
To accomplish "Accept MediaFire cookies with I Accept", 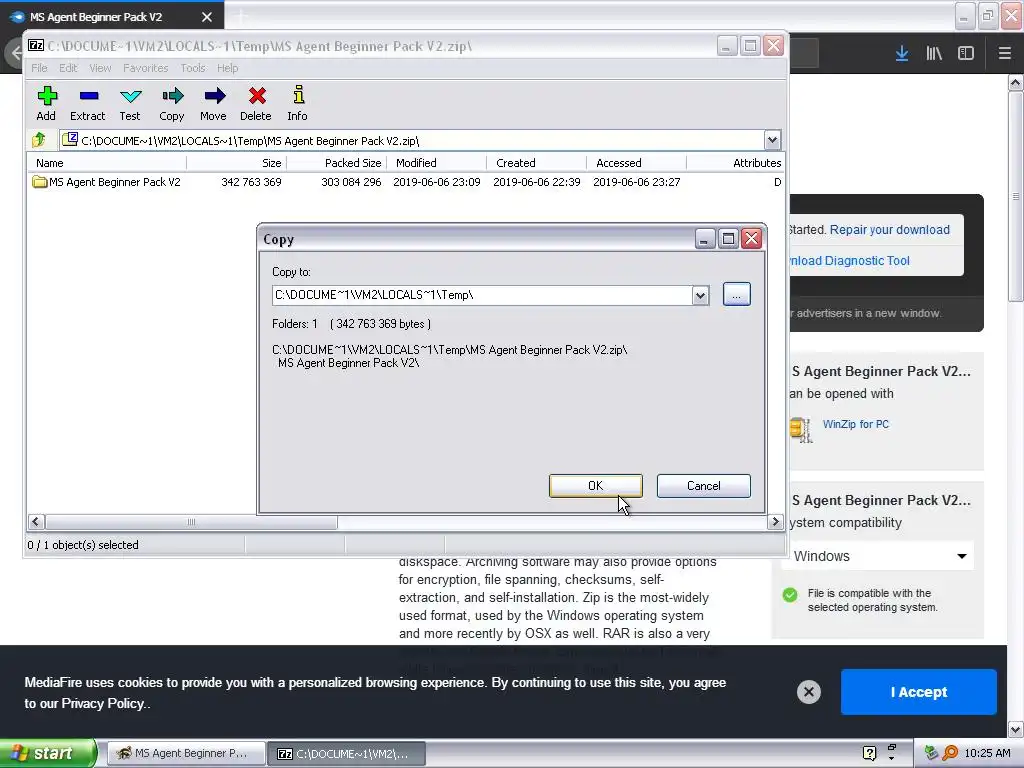I will coord(918,692).
